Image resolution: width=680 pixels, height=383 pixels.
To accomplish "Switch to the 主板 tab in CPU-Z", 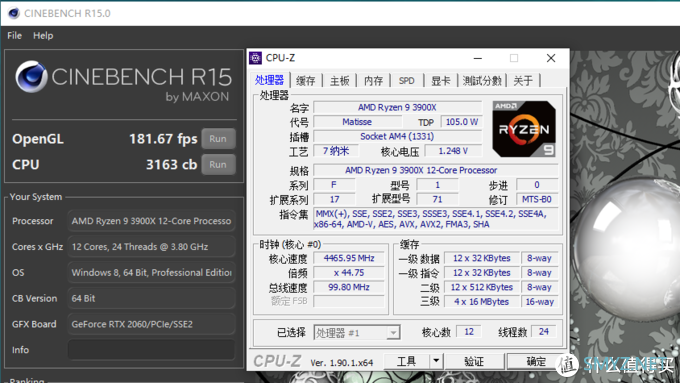I will [x=340, y=81].
